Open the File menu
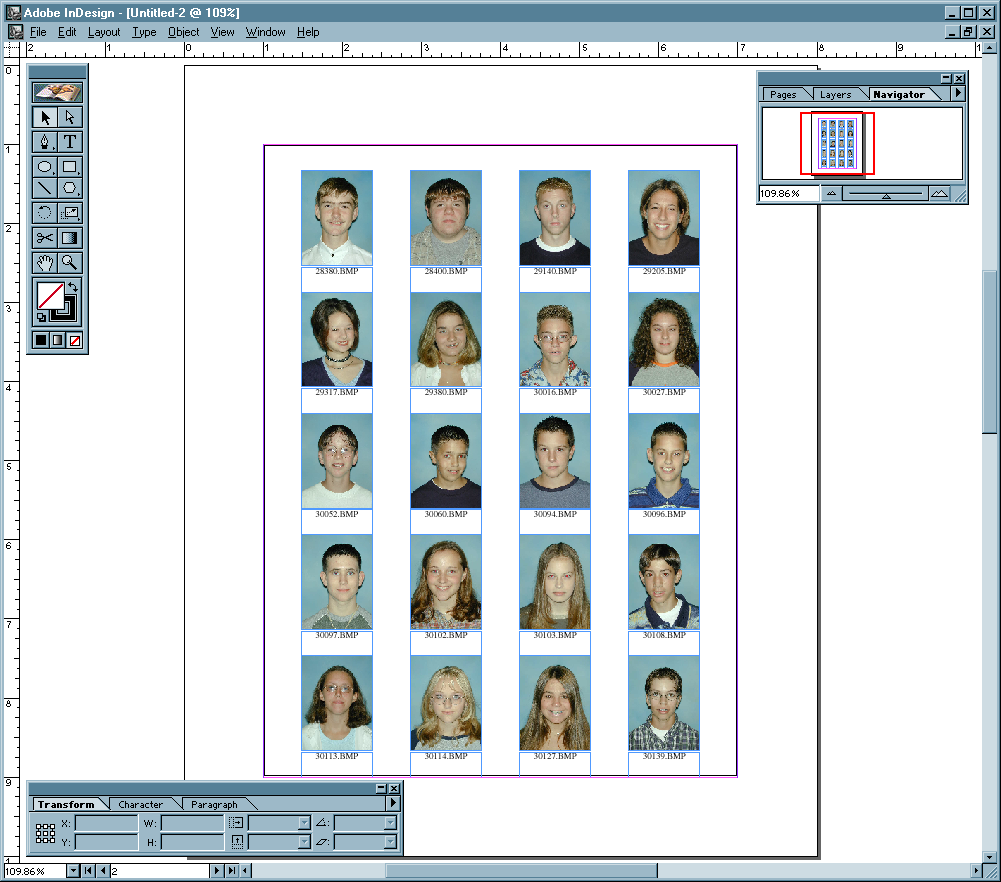This screenshot has width=1001, height=882. (x=38, y=32)
